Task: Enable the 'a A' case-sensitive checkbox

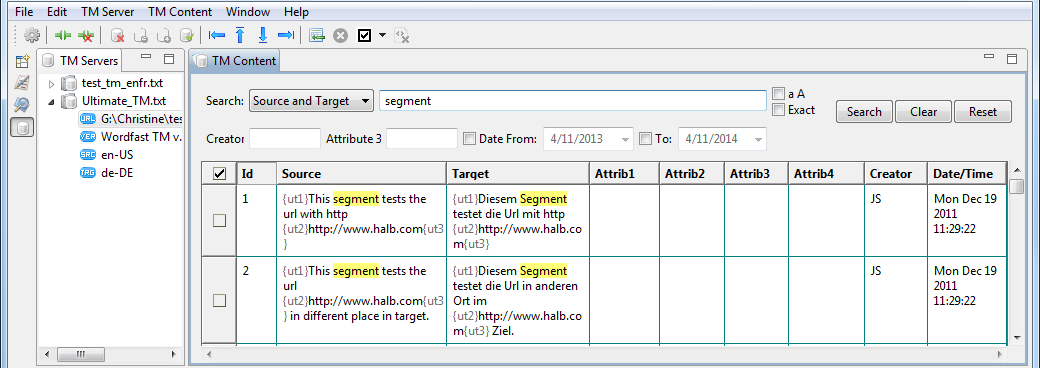Action: click(779, 94)
